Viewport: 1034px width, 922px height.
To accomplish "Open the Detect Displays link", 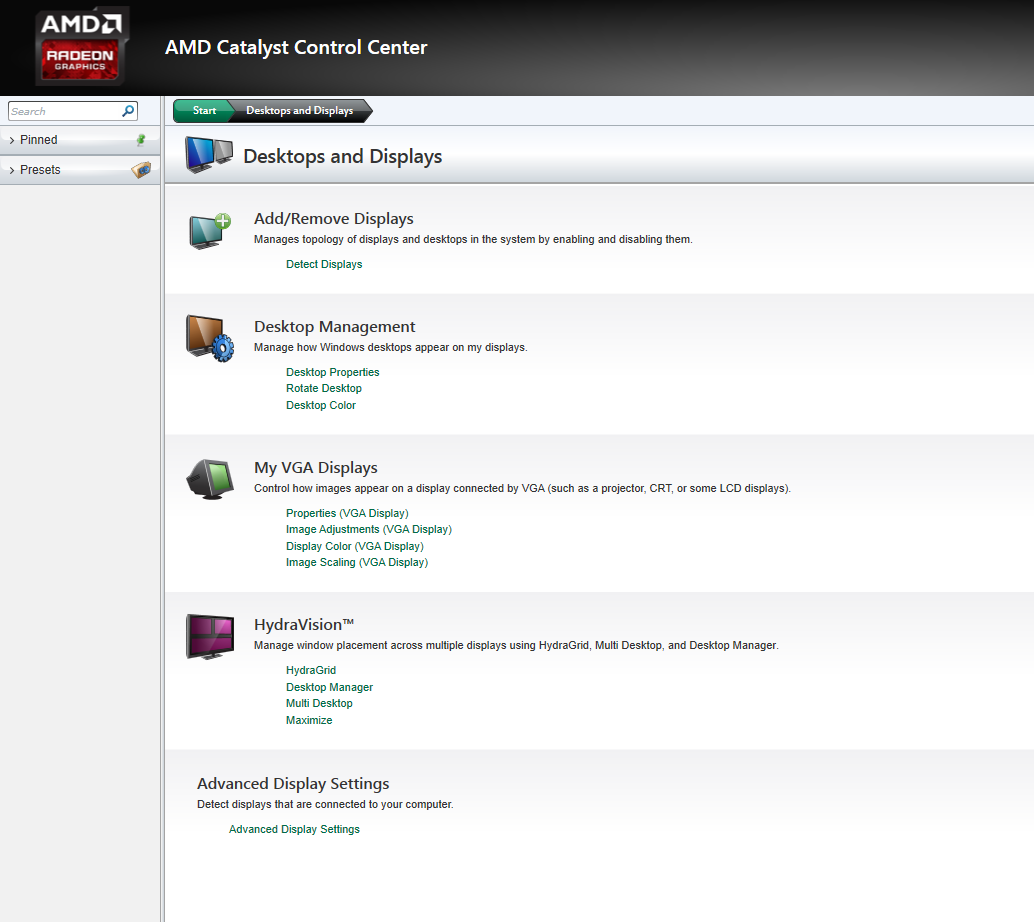I will [x=324, y=264].
